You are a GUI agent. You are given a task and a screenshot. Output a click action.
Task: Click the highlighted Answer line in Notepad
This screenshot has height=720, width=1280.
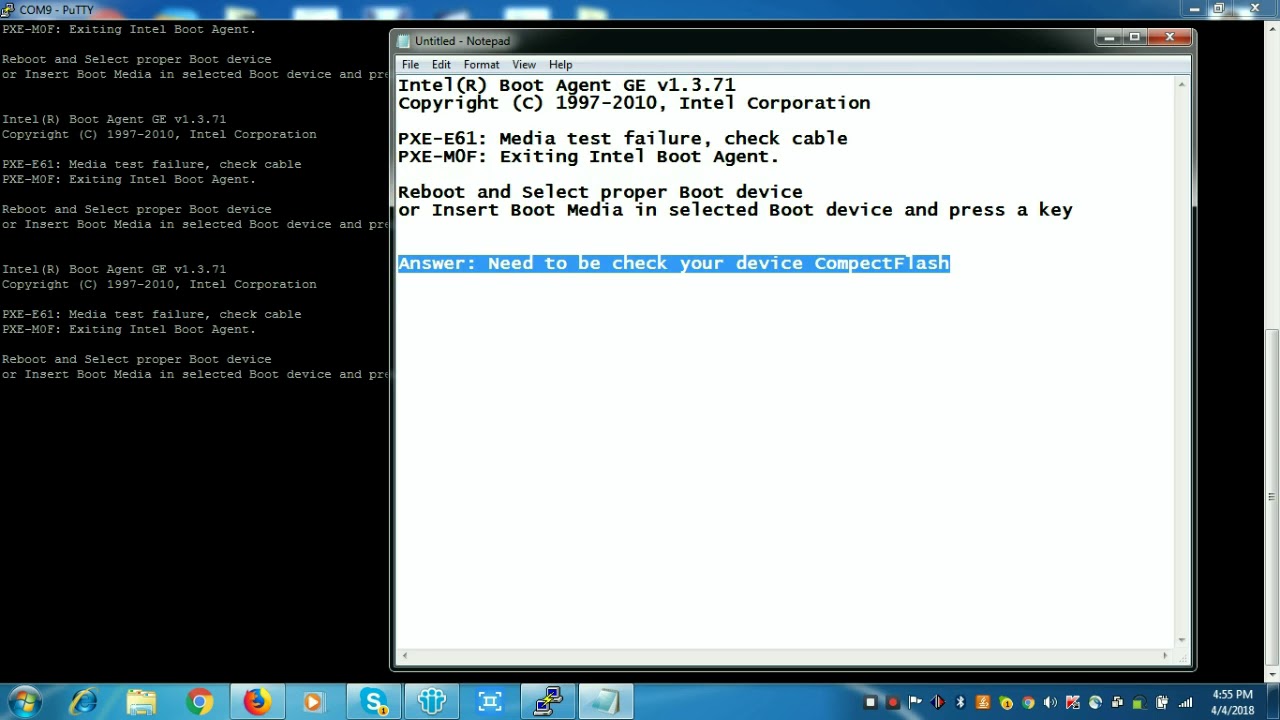[x=674, y=263]
